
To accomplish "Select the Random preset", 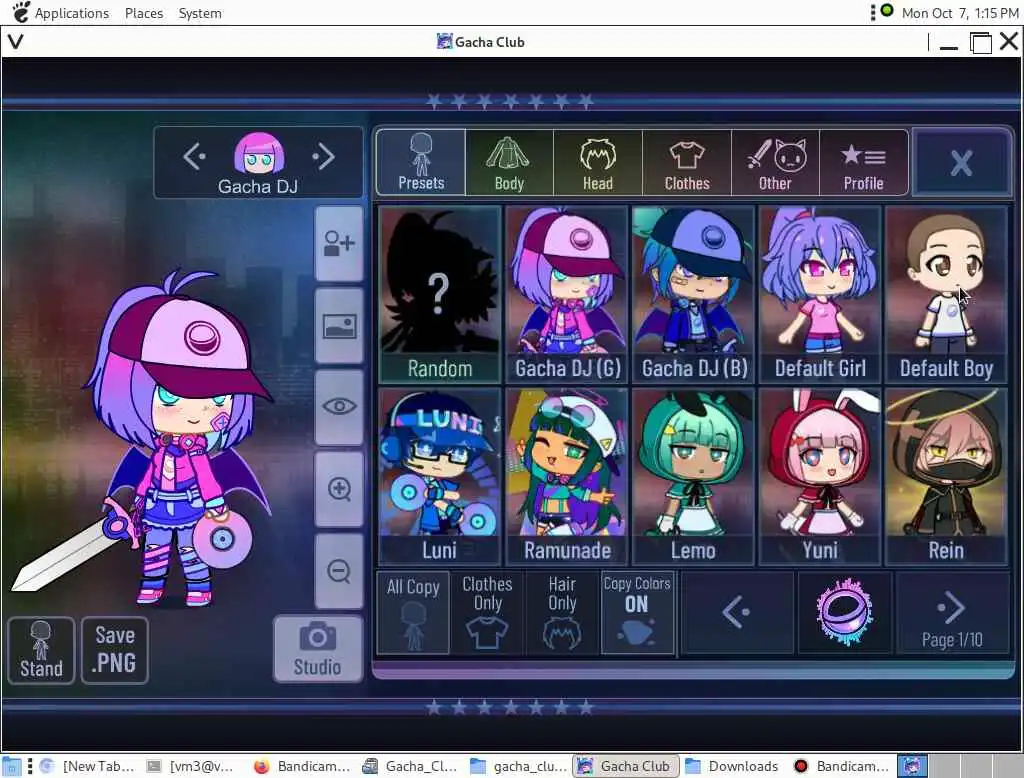I will [x=440, y=295].
